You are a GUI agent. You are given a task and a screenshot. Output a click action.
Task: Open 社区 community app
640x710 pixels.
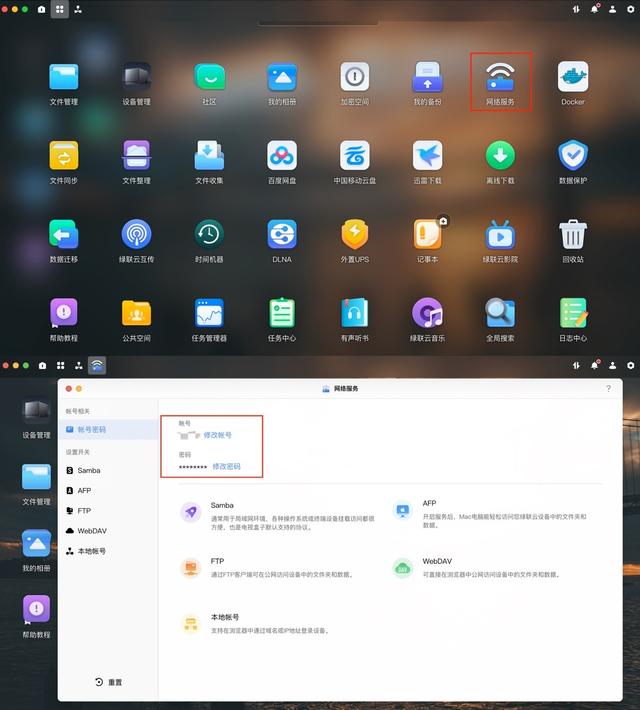209,82
